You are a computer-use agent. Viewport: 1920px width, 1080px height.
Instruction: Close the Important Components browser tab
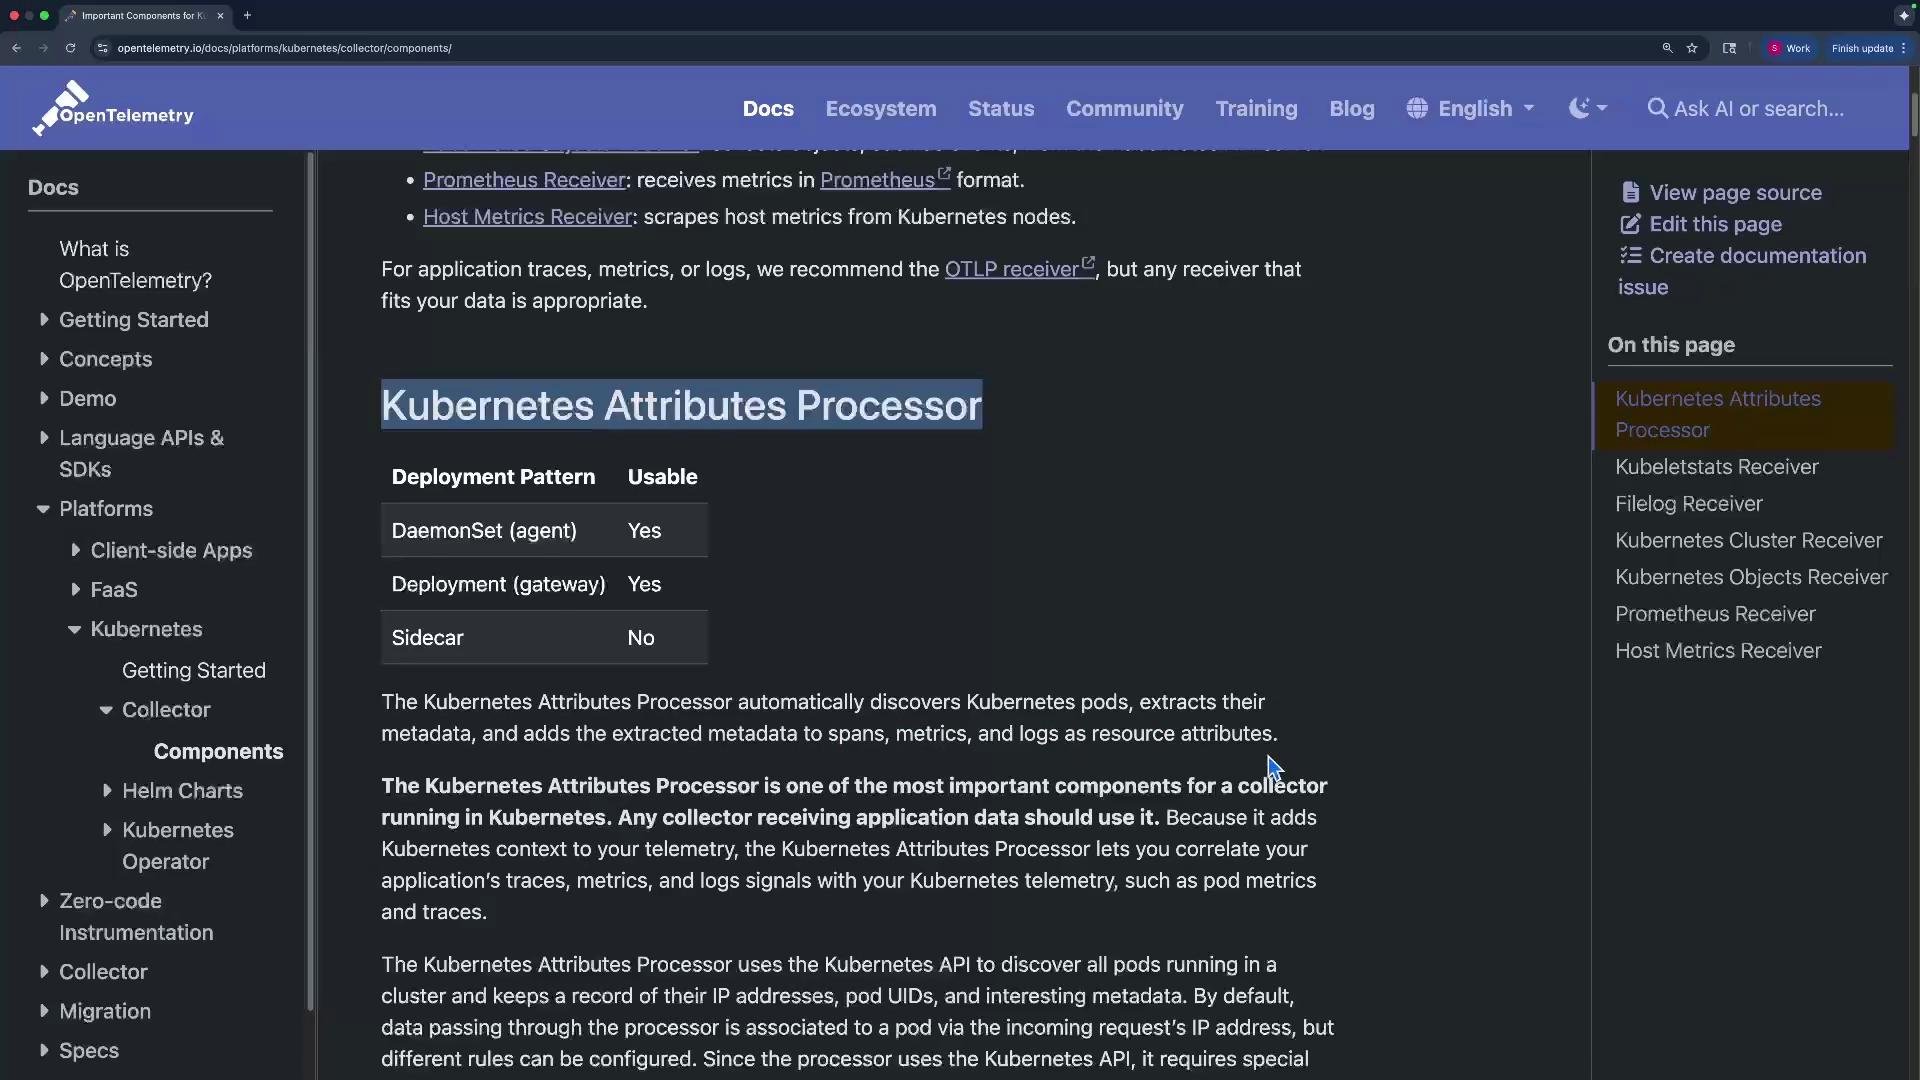[x=220, y=16]
